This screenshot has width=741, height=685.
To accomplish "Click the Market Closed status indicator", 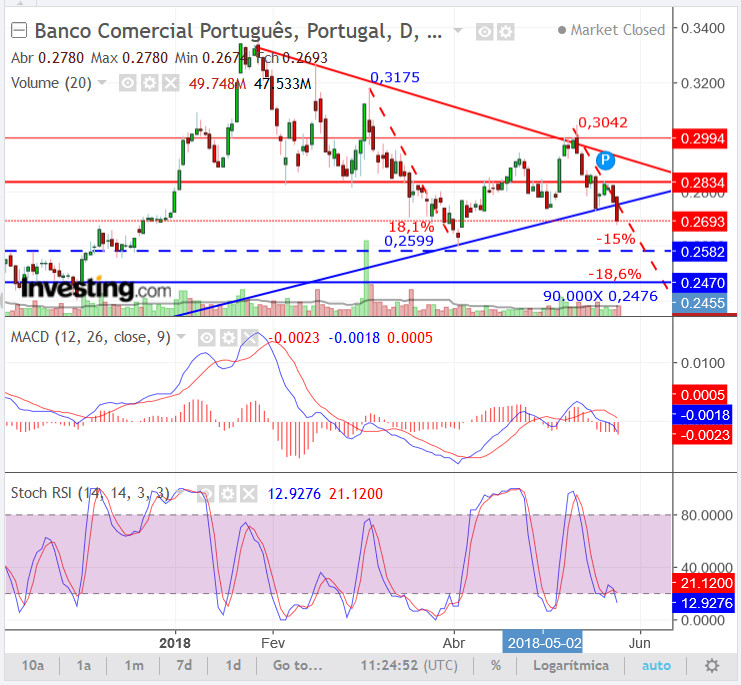I will pos(612,30).
